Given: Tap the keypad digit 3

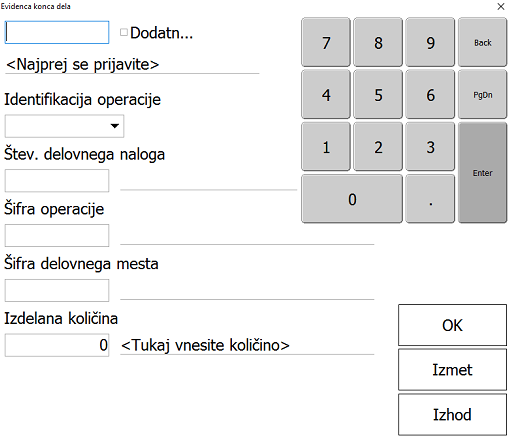Looking at the screenshot, I should (430, 147).
